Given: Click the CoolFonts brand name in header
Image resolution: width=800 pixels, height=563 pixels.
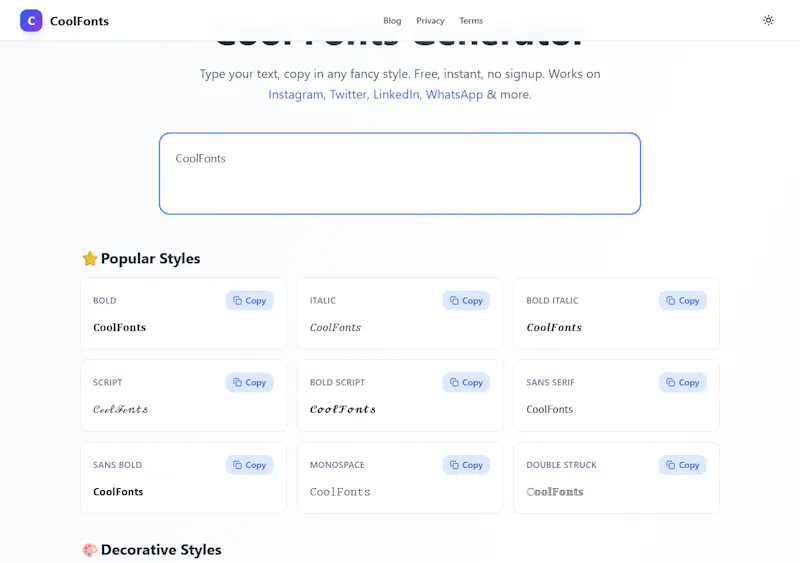Looking at the screenshot, I should 79,21.
